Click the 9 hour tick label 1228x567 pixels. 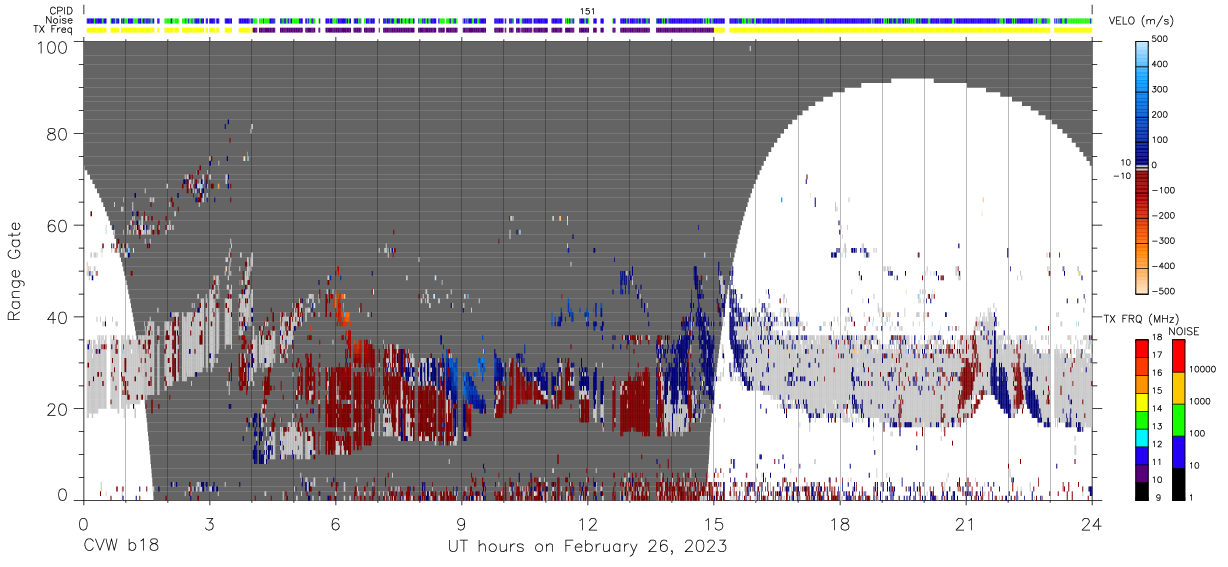461,524
